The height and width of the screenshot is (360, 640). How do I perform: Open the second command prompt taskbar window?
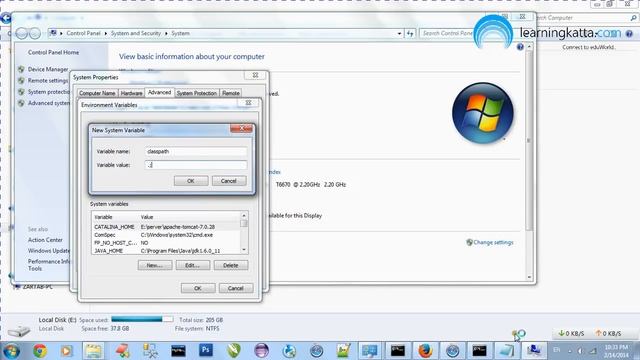480,351
